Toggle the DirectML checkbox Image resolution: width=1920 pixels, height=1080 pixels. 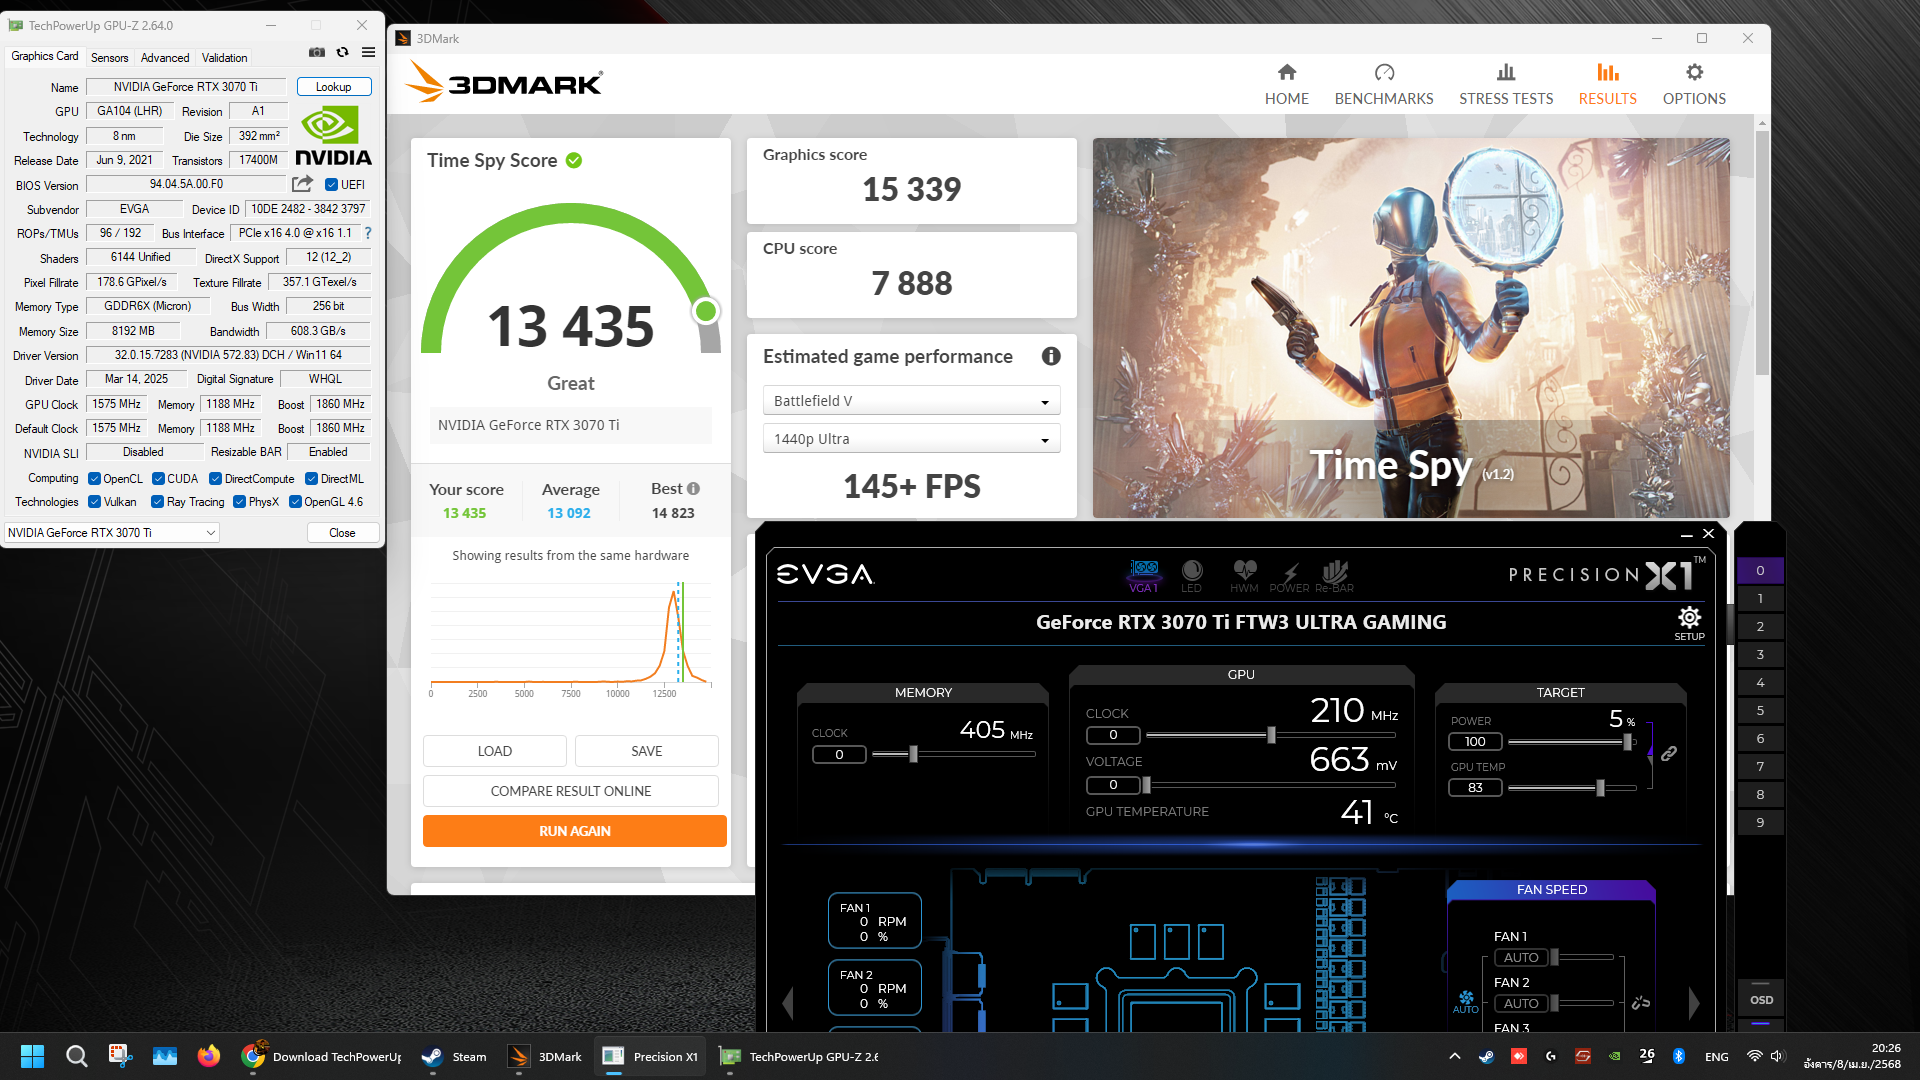(x=311, y=479)
